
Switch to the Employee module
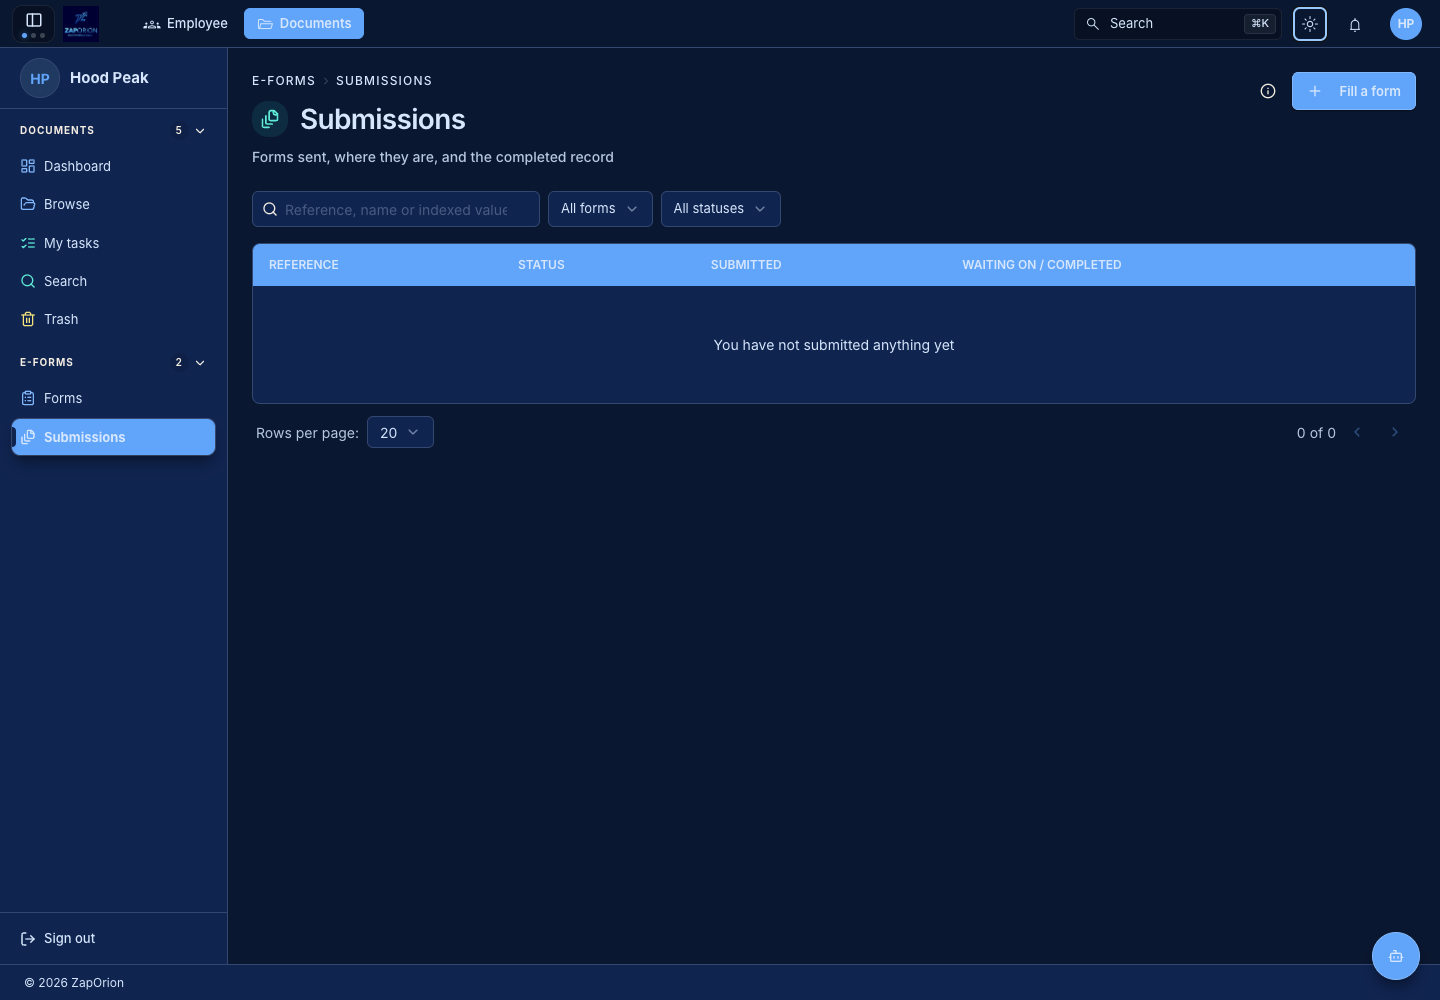tap(186, 23)
